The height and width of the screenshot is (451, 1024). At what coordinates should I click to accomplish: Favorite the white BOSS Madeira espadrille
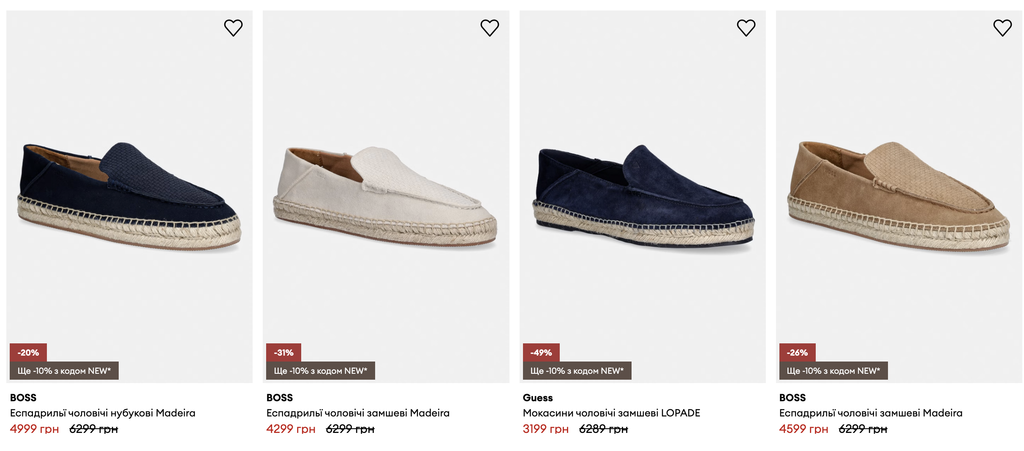(490, 27)
